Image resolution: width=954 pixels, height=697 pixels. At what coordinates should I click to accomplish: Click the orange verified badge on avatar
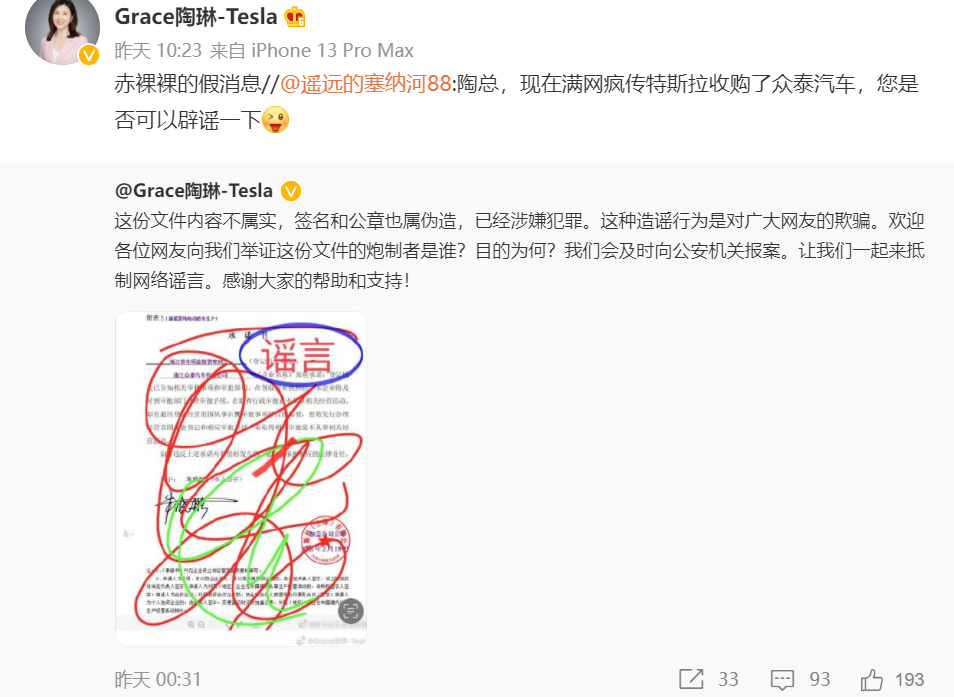(89, 55)
